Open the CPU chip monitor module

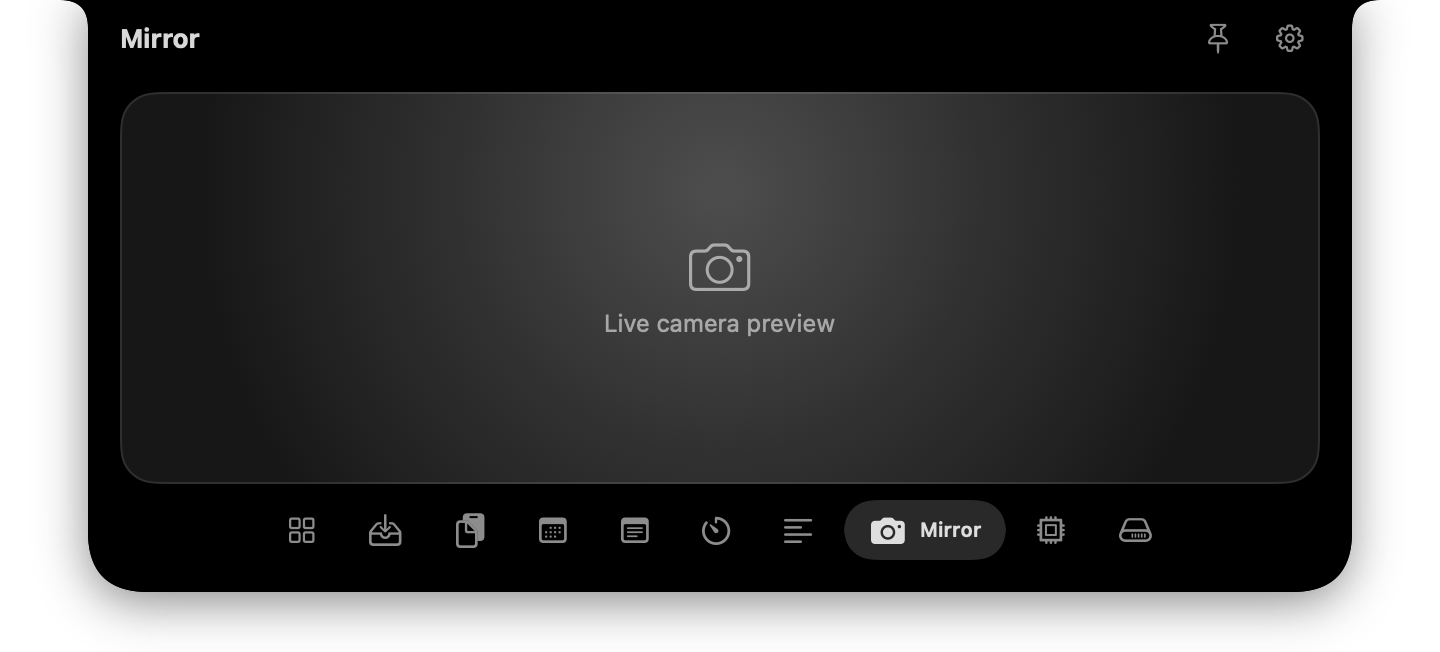click(1050, 530)
